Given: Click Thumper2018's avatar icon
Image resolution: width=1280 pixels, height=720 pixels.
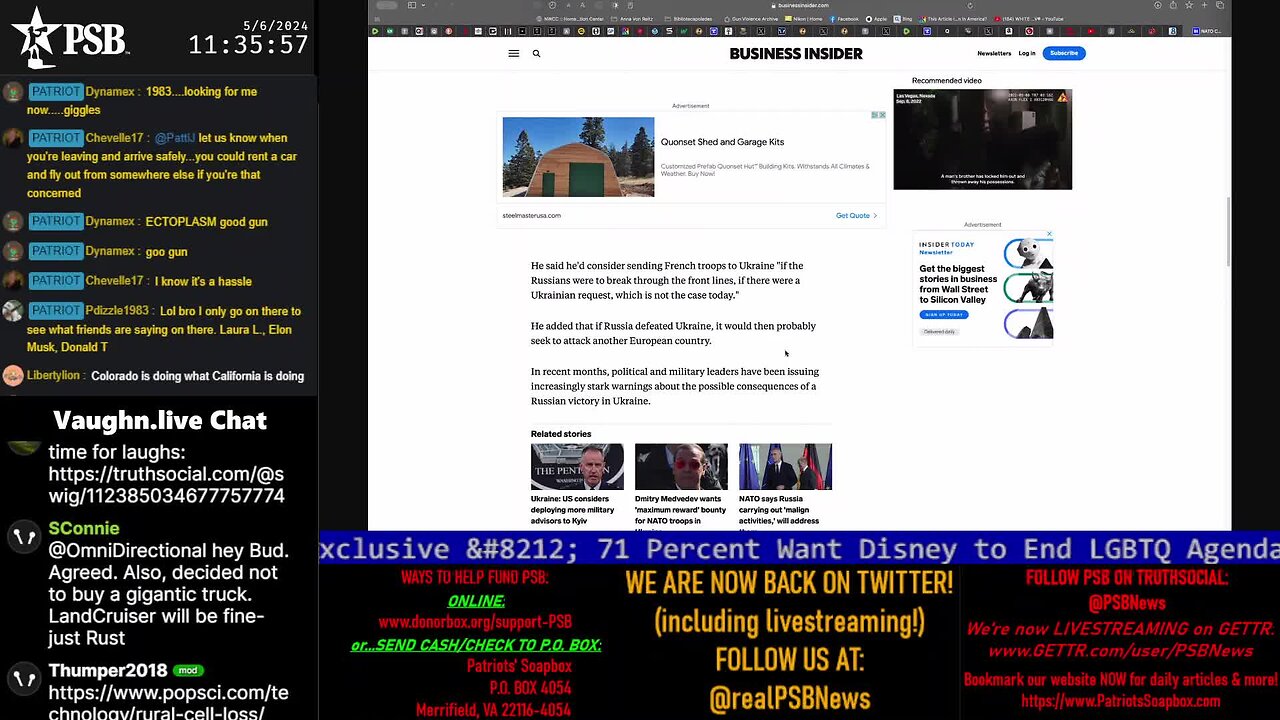Looking at the screenshot, I should (24, 680).
